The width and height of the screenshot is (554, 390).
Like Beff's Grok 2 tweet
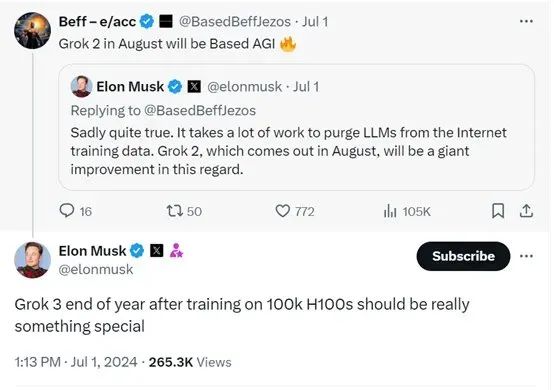(x=295, y=211)
